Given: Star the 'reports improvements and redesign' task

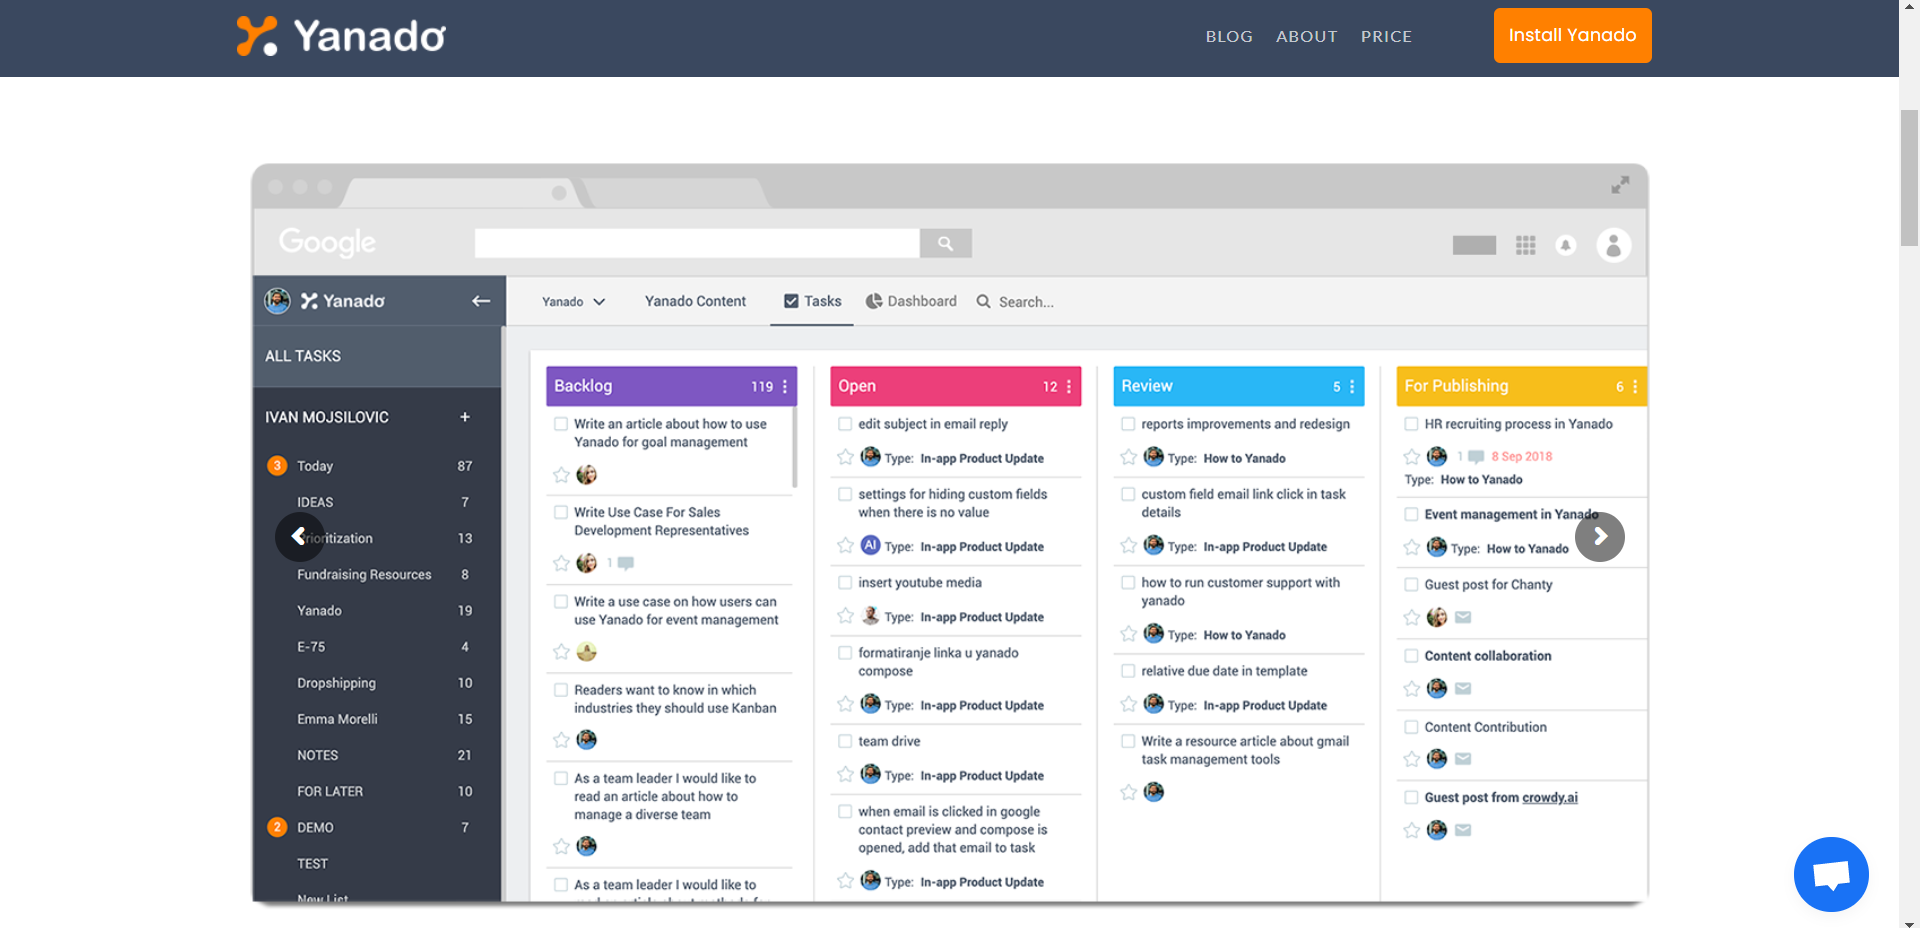Looking at the screenshot, I should (1128, 458).
